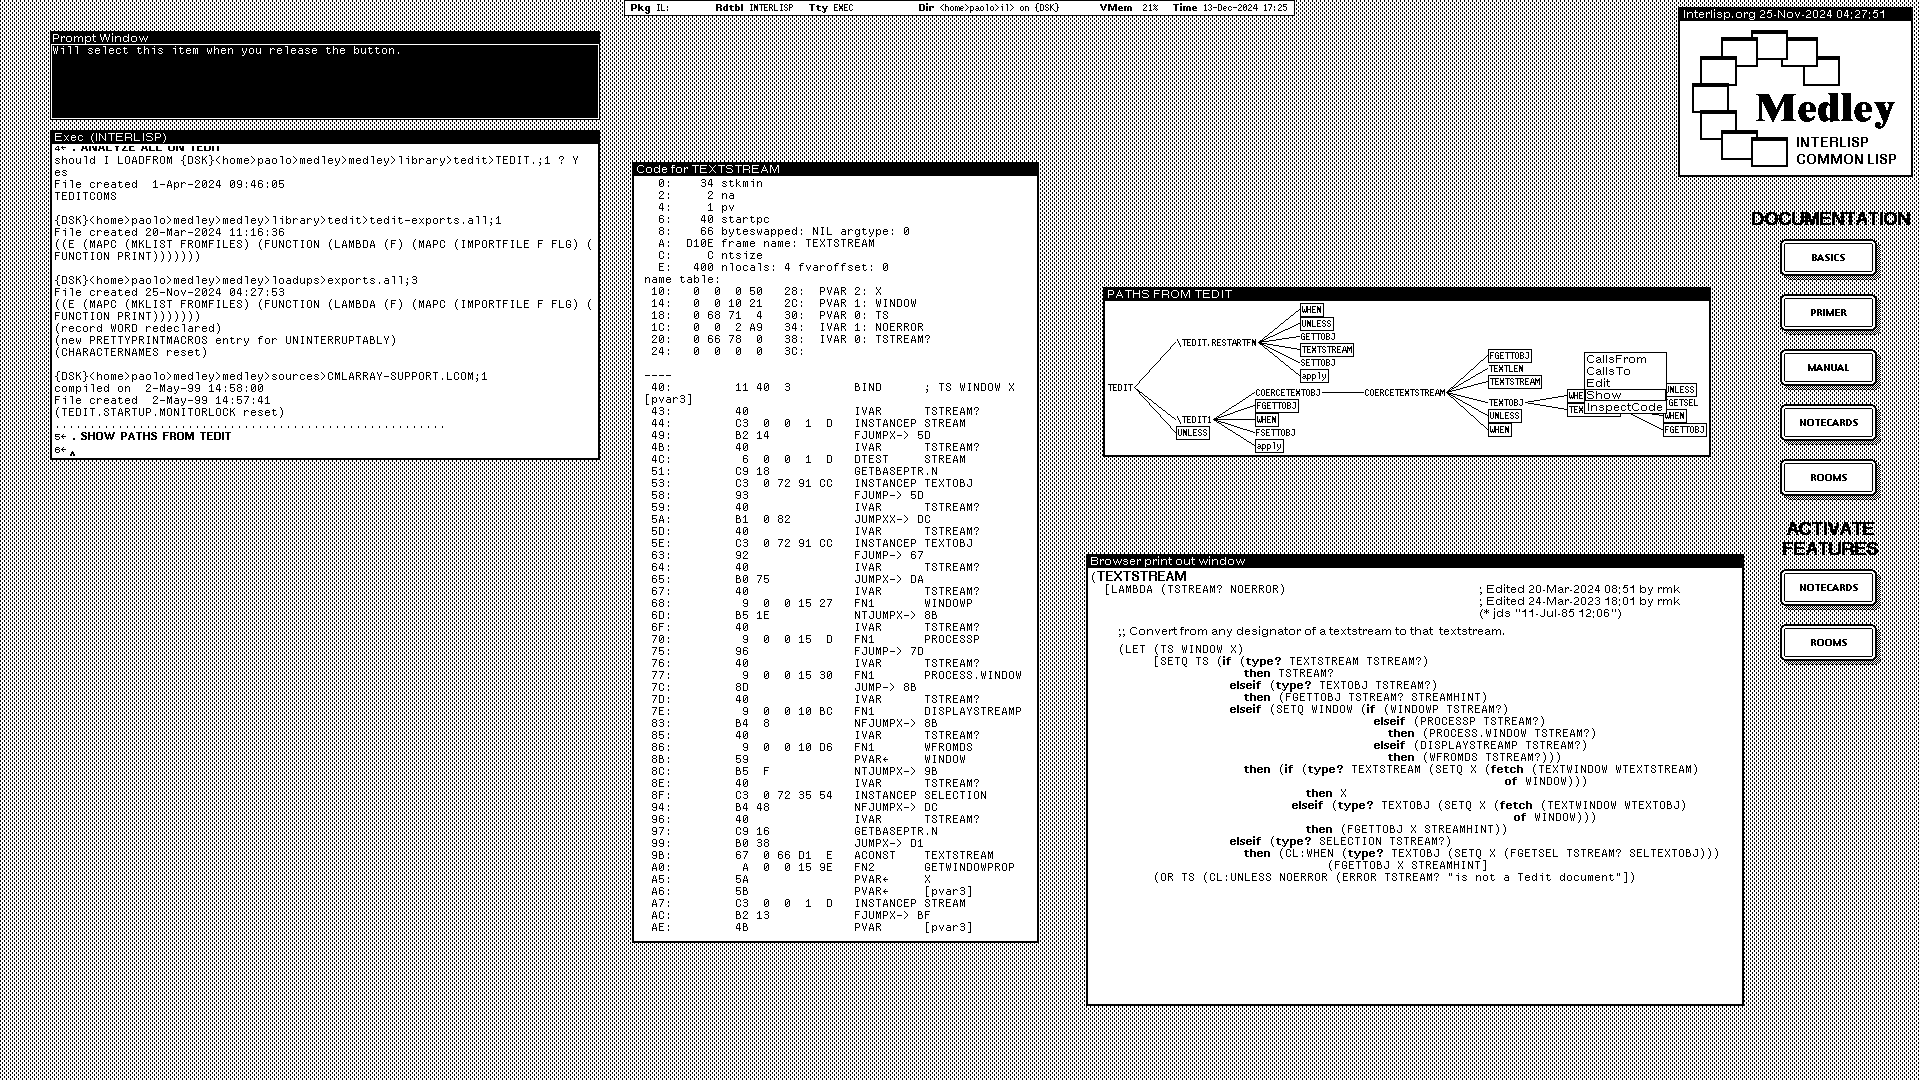Select UNLESS node below TEXTOBJ
The height and width of the screenshot is (1080, 1920).
click(1504, 416)
